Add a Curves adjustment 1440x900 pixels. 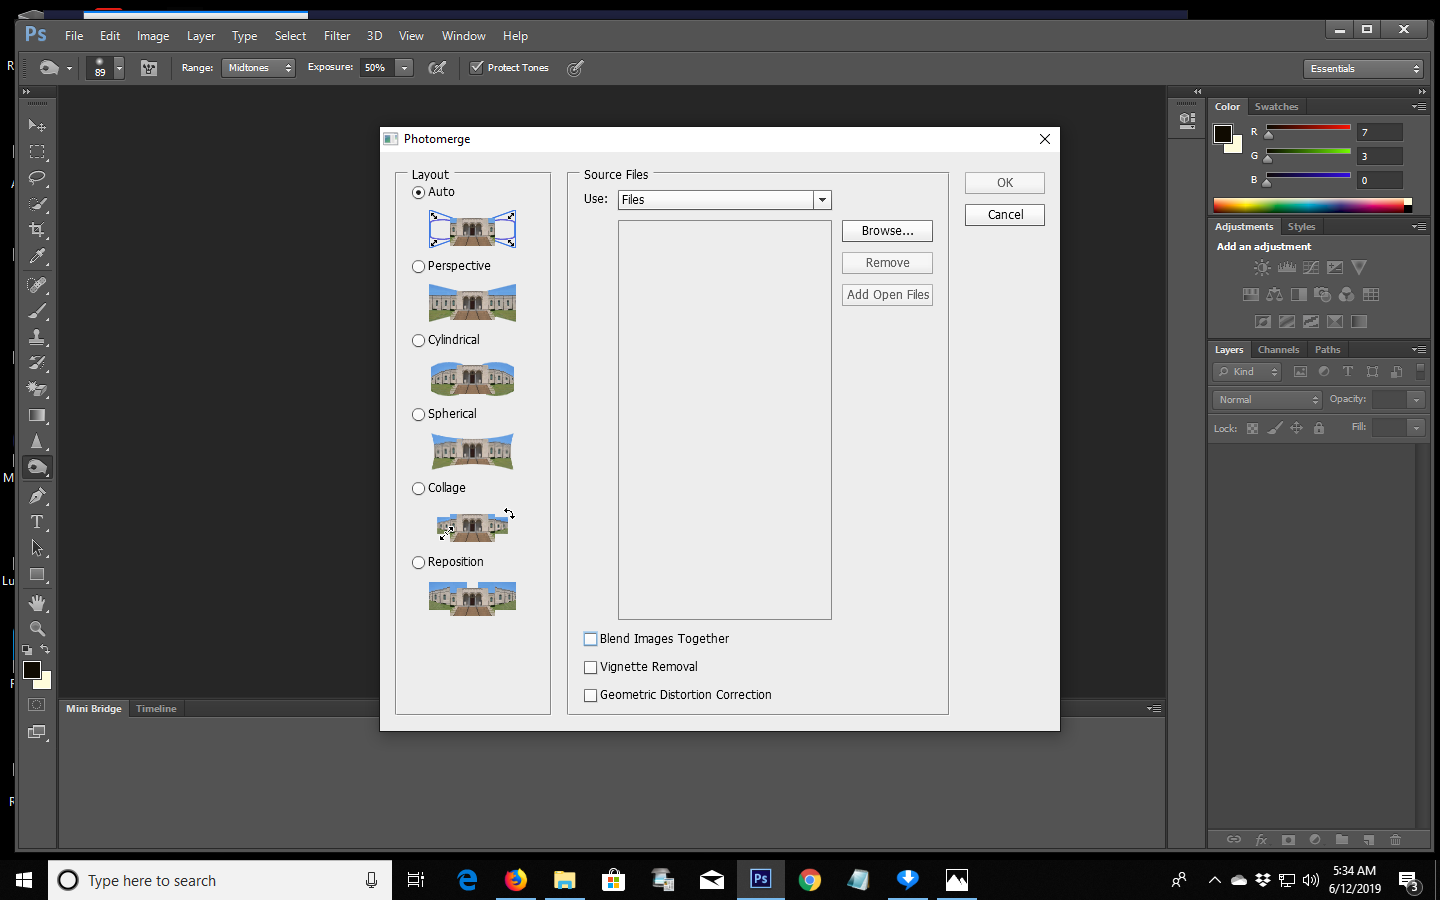(1311, 267)
